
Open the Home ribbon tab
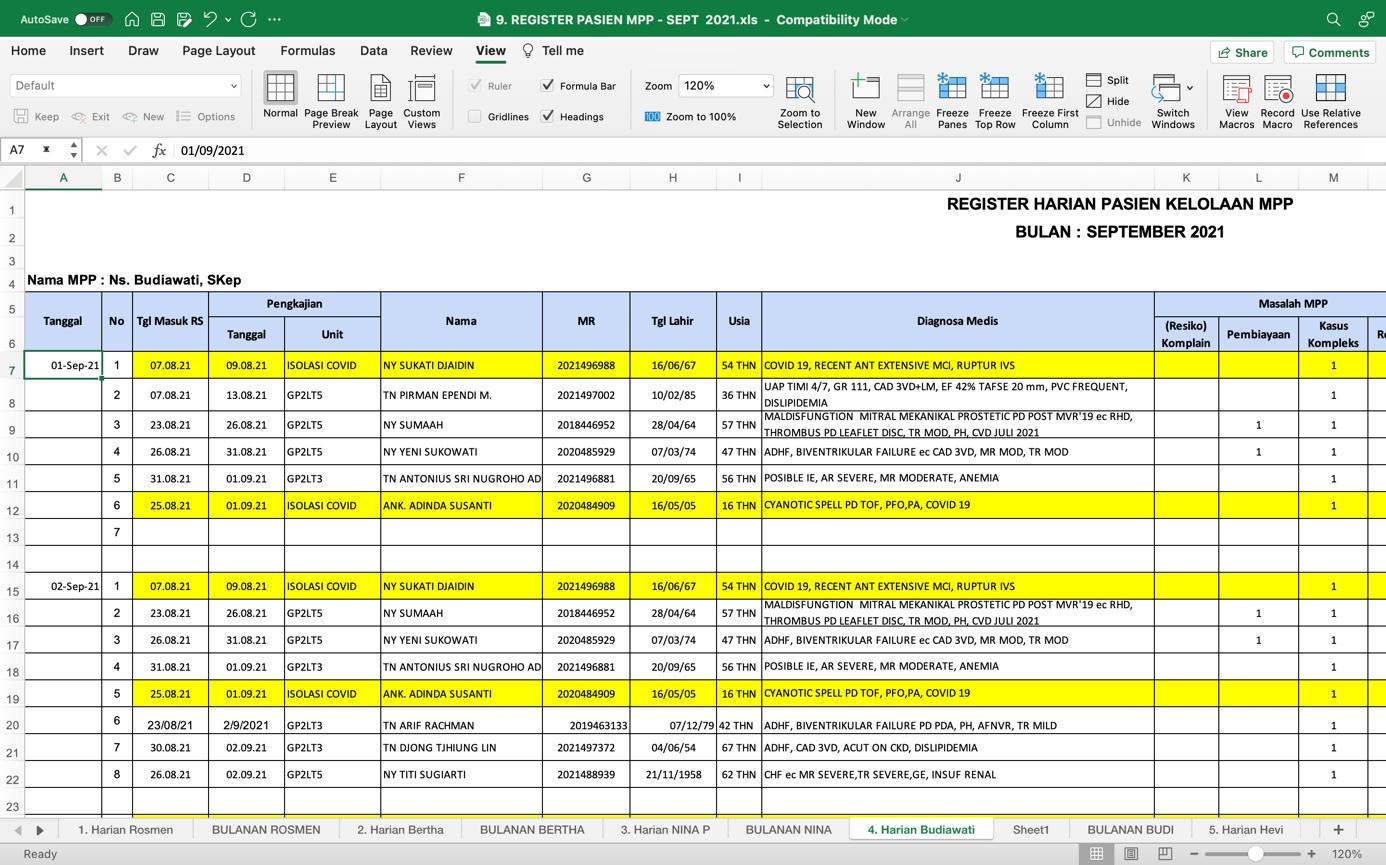click(28, 51)
